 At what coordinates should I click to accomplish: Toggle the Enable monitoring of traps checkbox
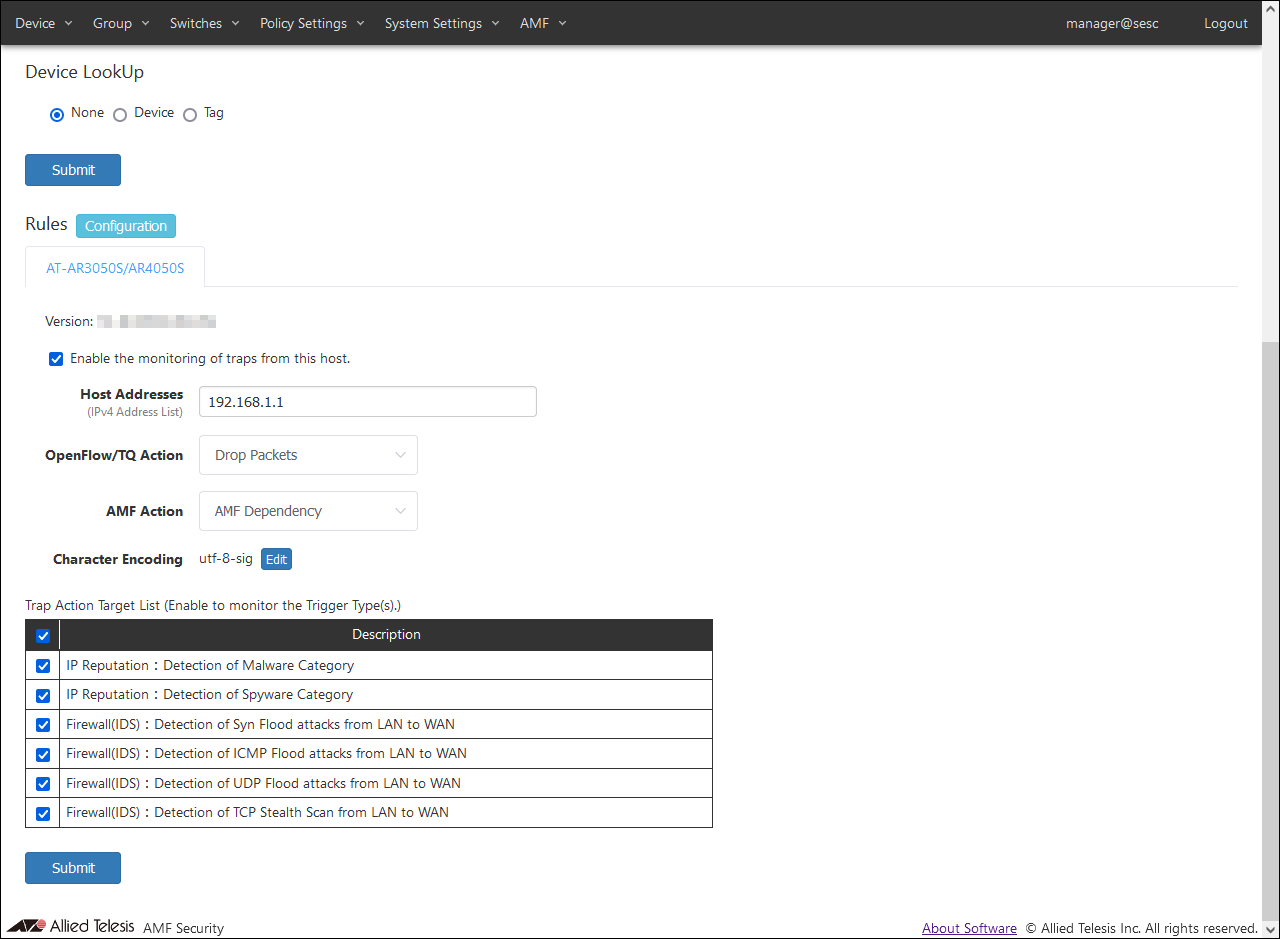click(x=56, y=359)
